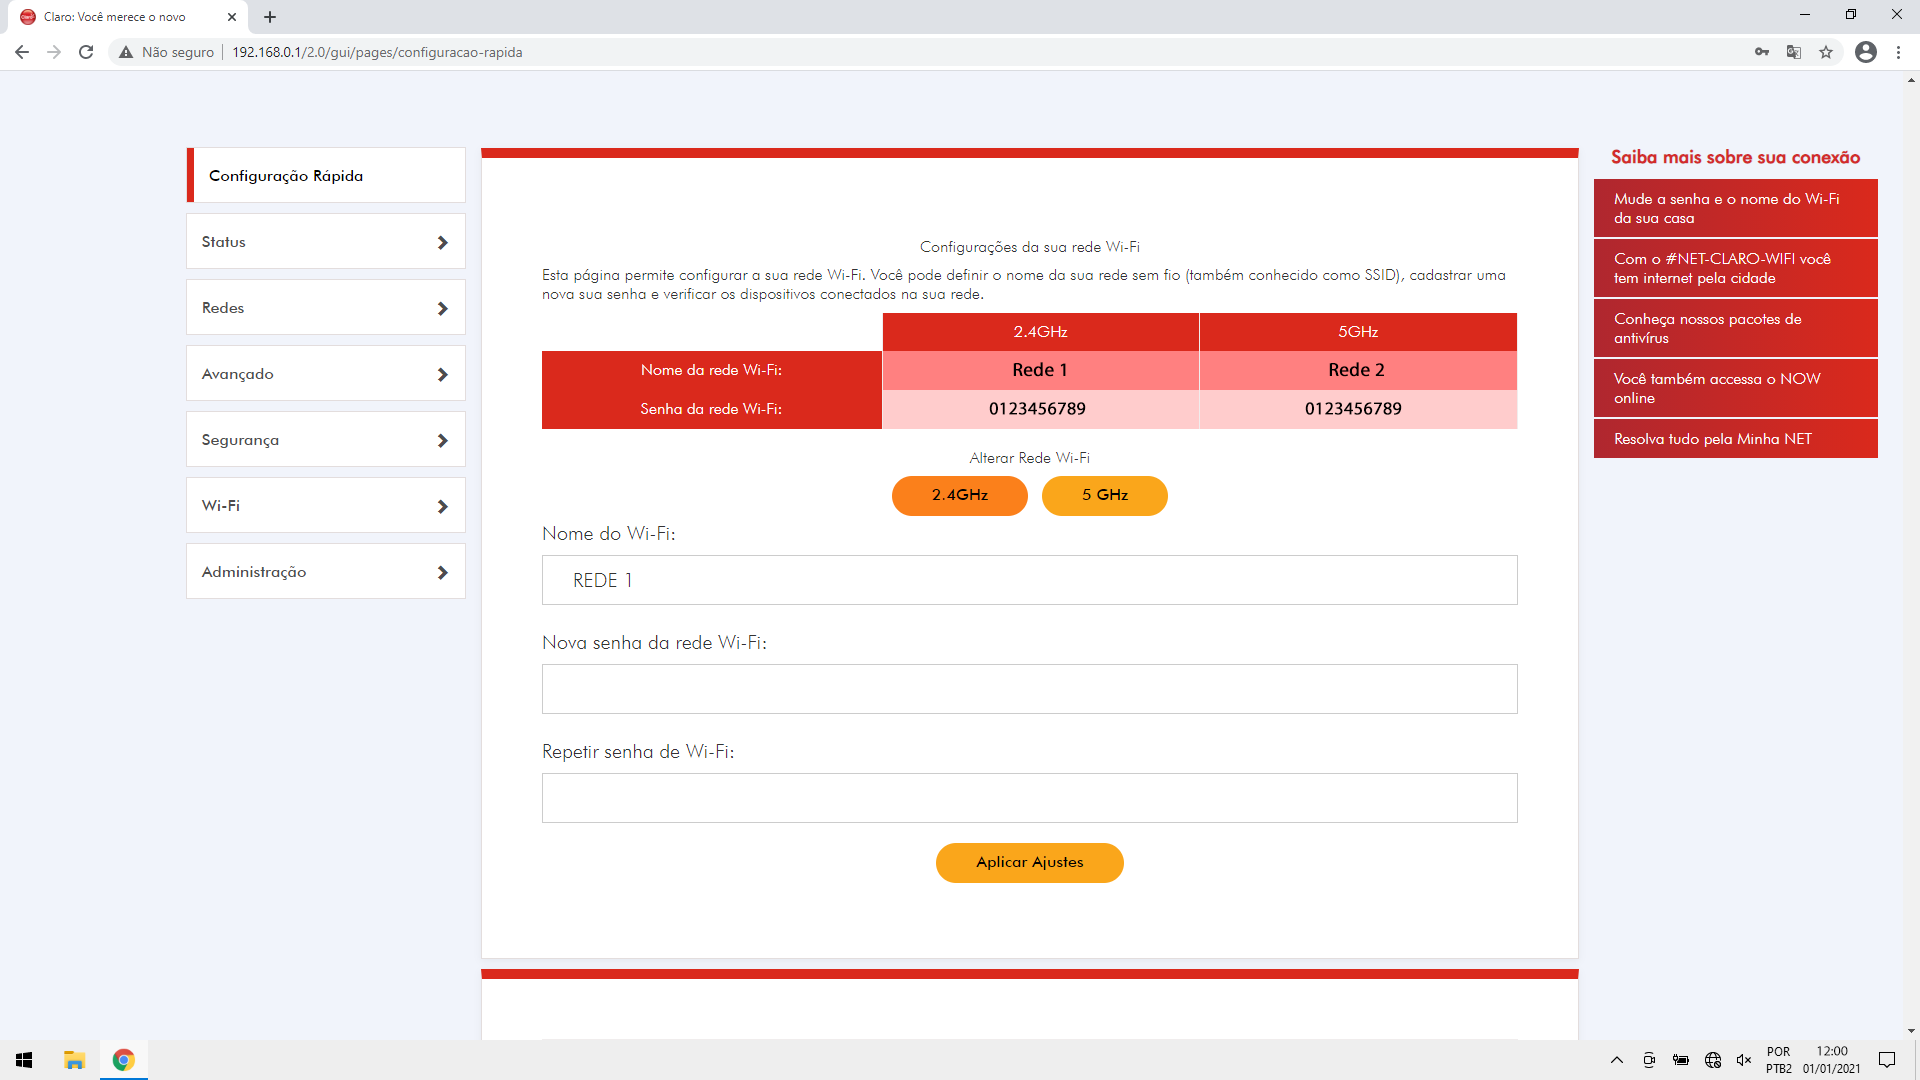
Task: Click the Rede 1 name cell
Action: click(x=1040, y=370)
